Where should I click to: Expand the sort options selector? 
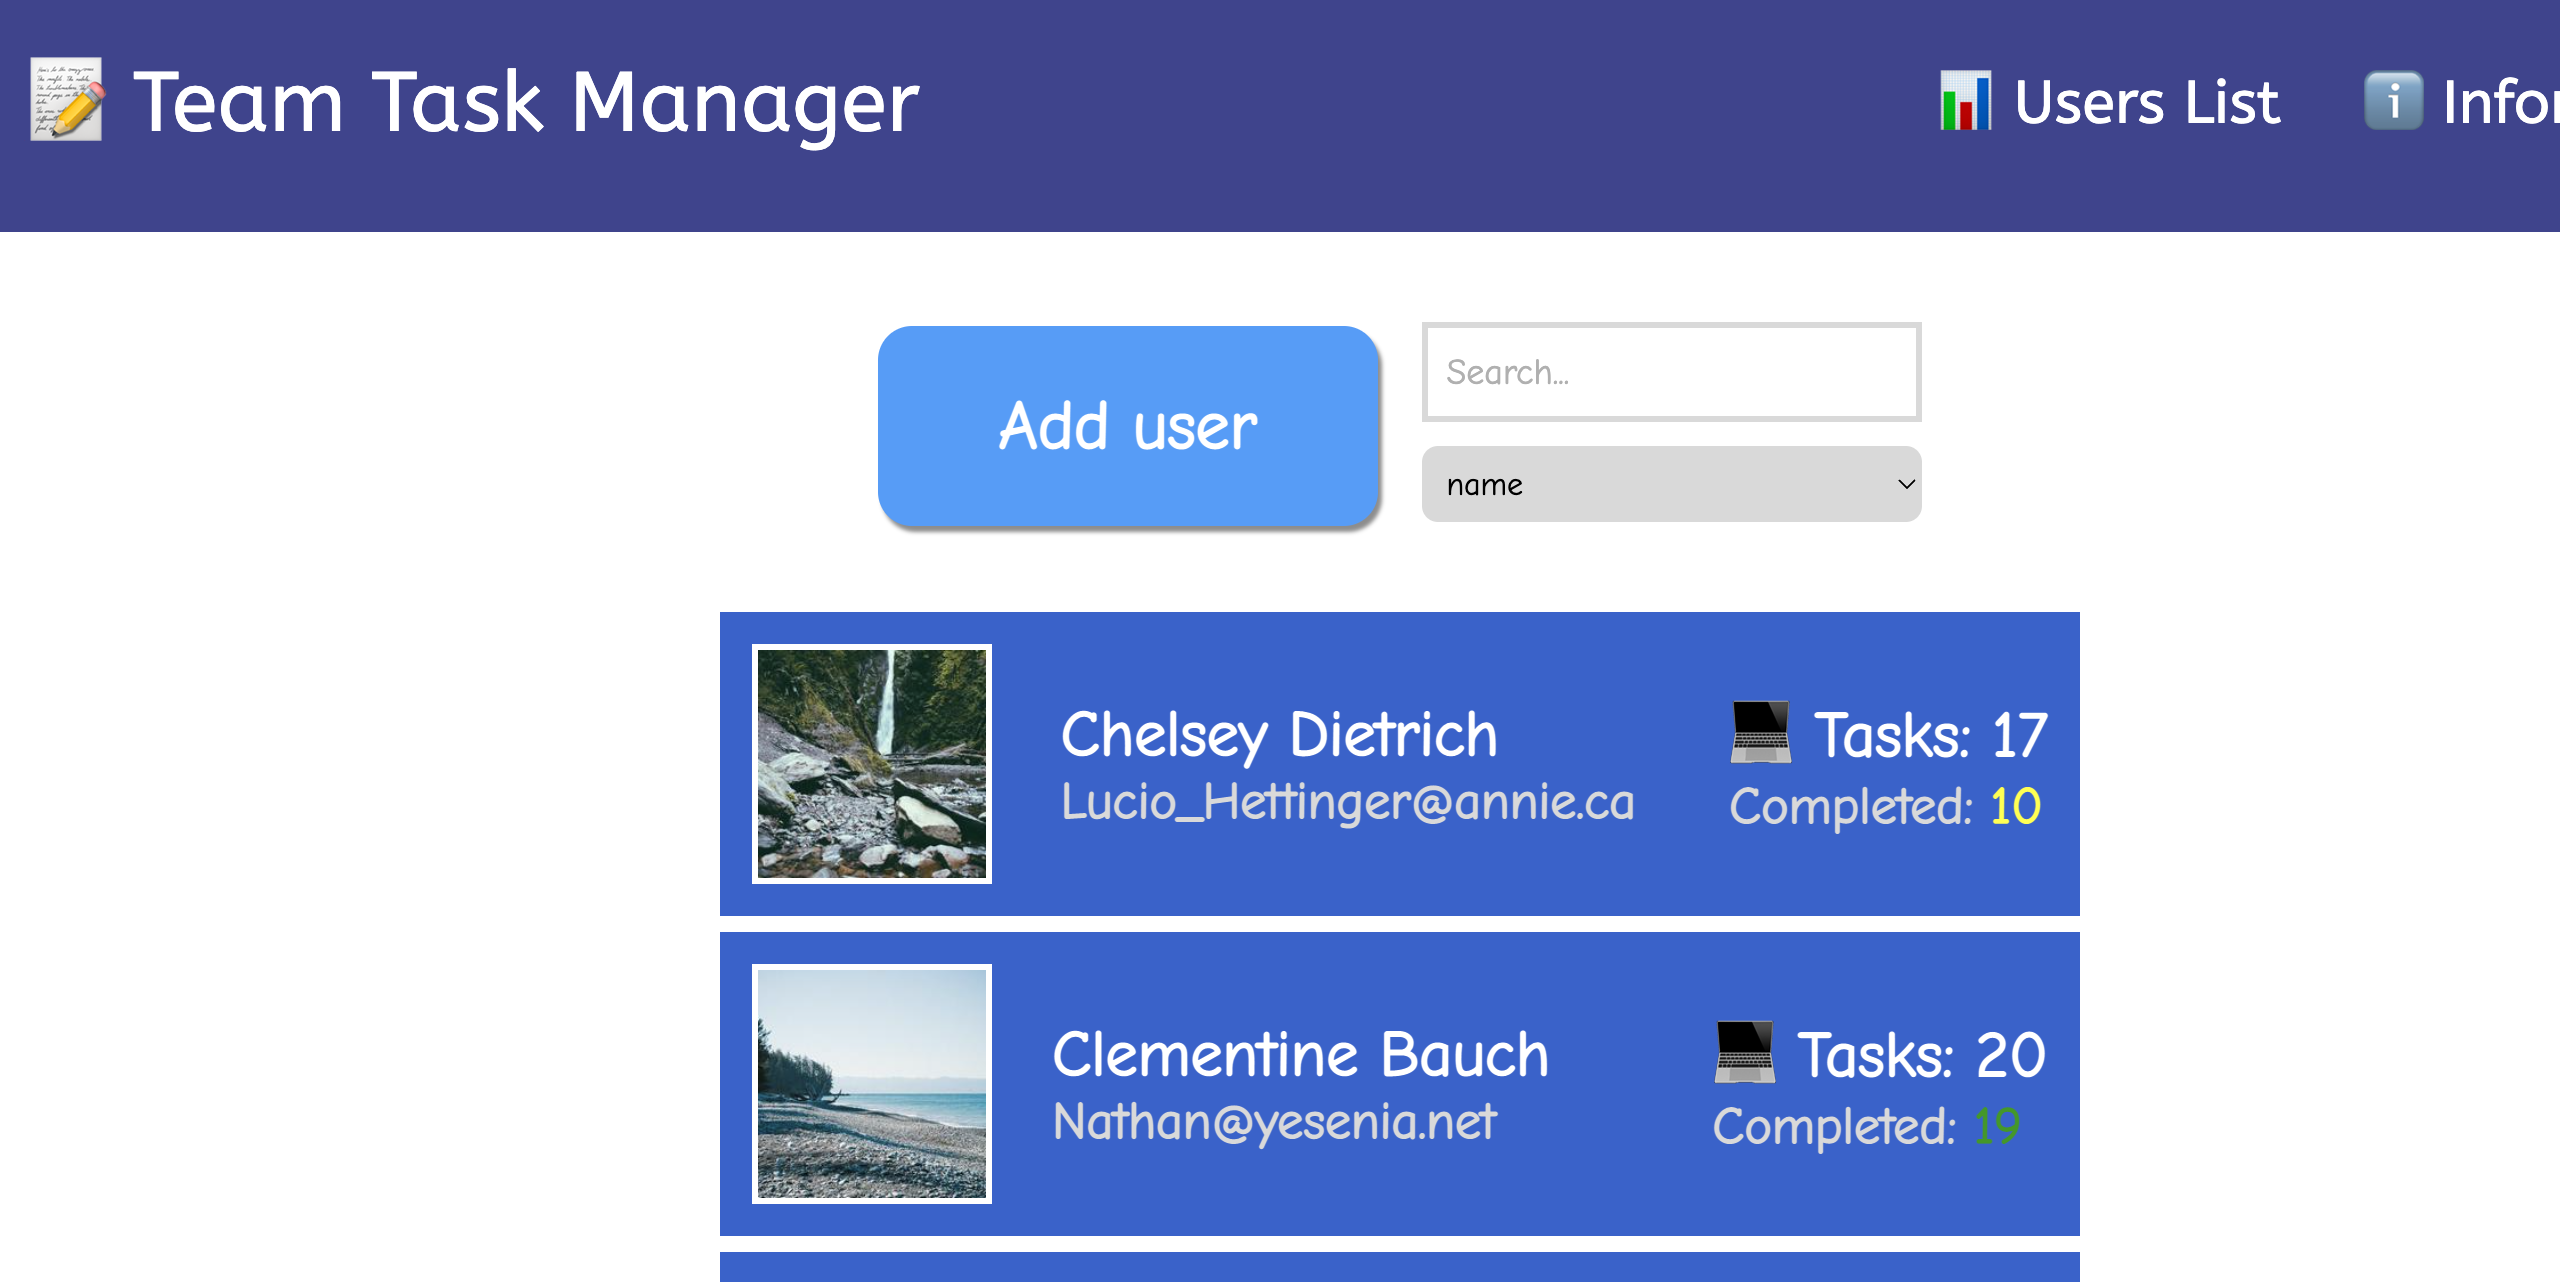click(1670, 484)
